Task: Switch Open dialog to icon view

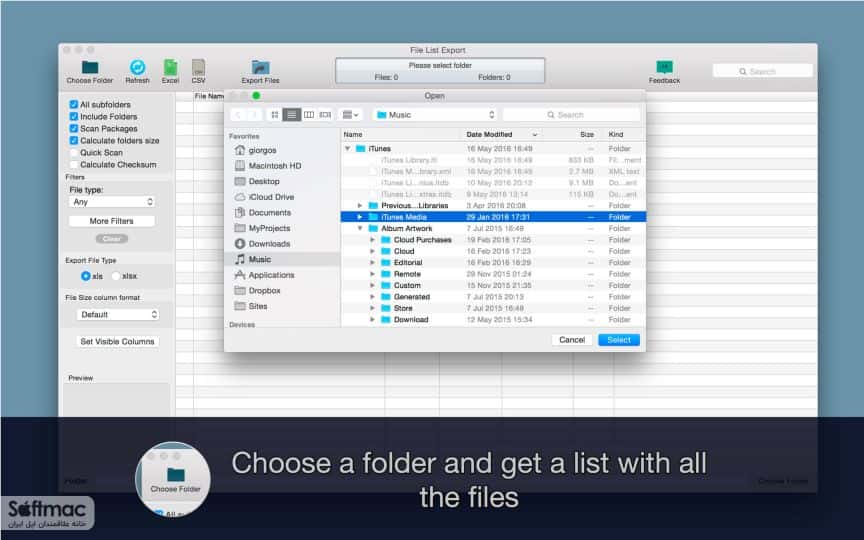Action: [274, 115]
